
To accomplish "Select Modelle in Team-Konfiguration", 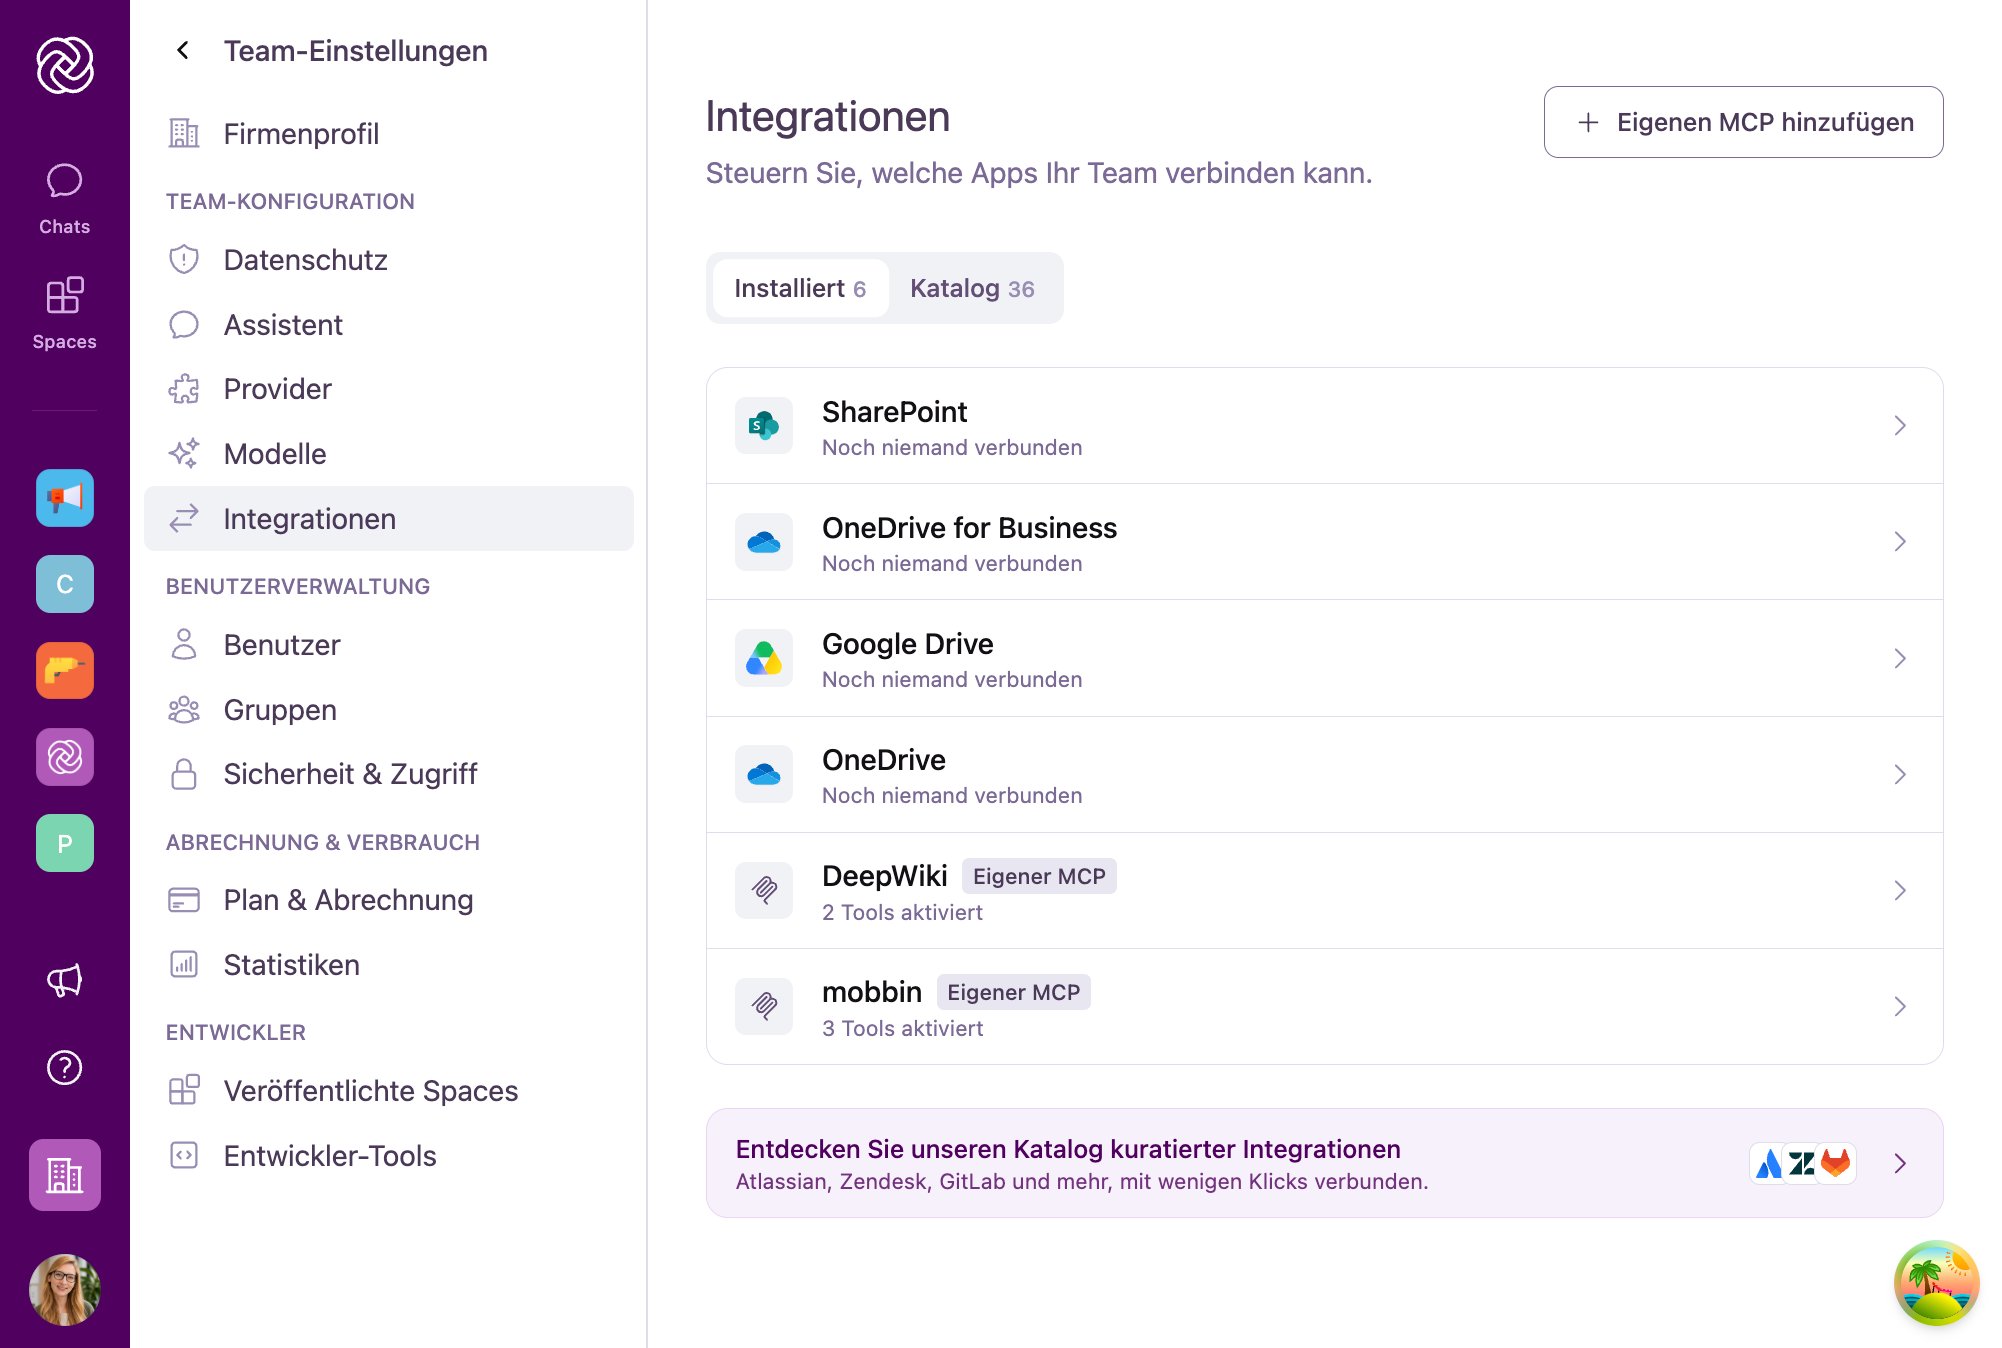I will point(389,453).
